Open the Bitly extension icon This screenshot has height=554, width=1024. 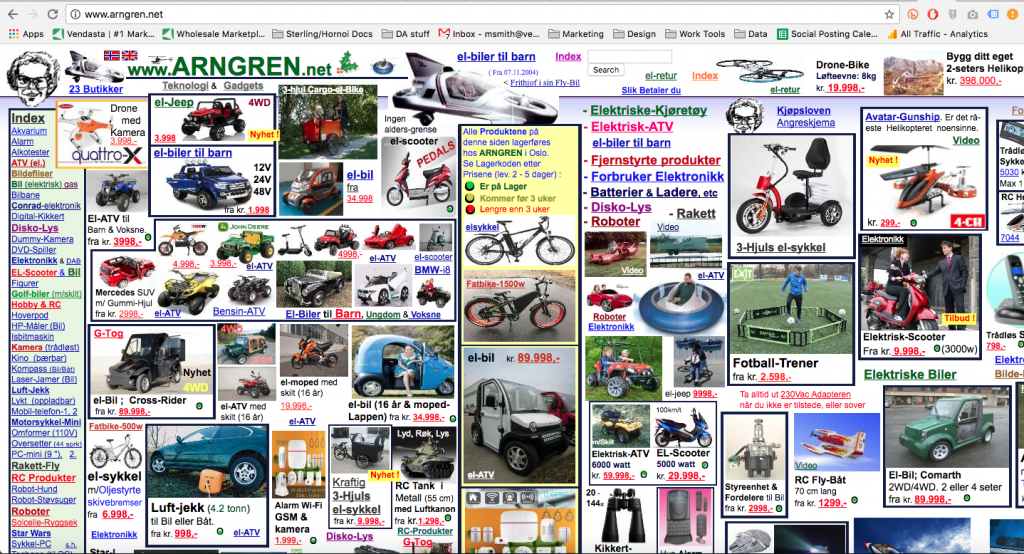(x=913, y=14)
